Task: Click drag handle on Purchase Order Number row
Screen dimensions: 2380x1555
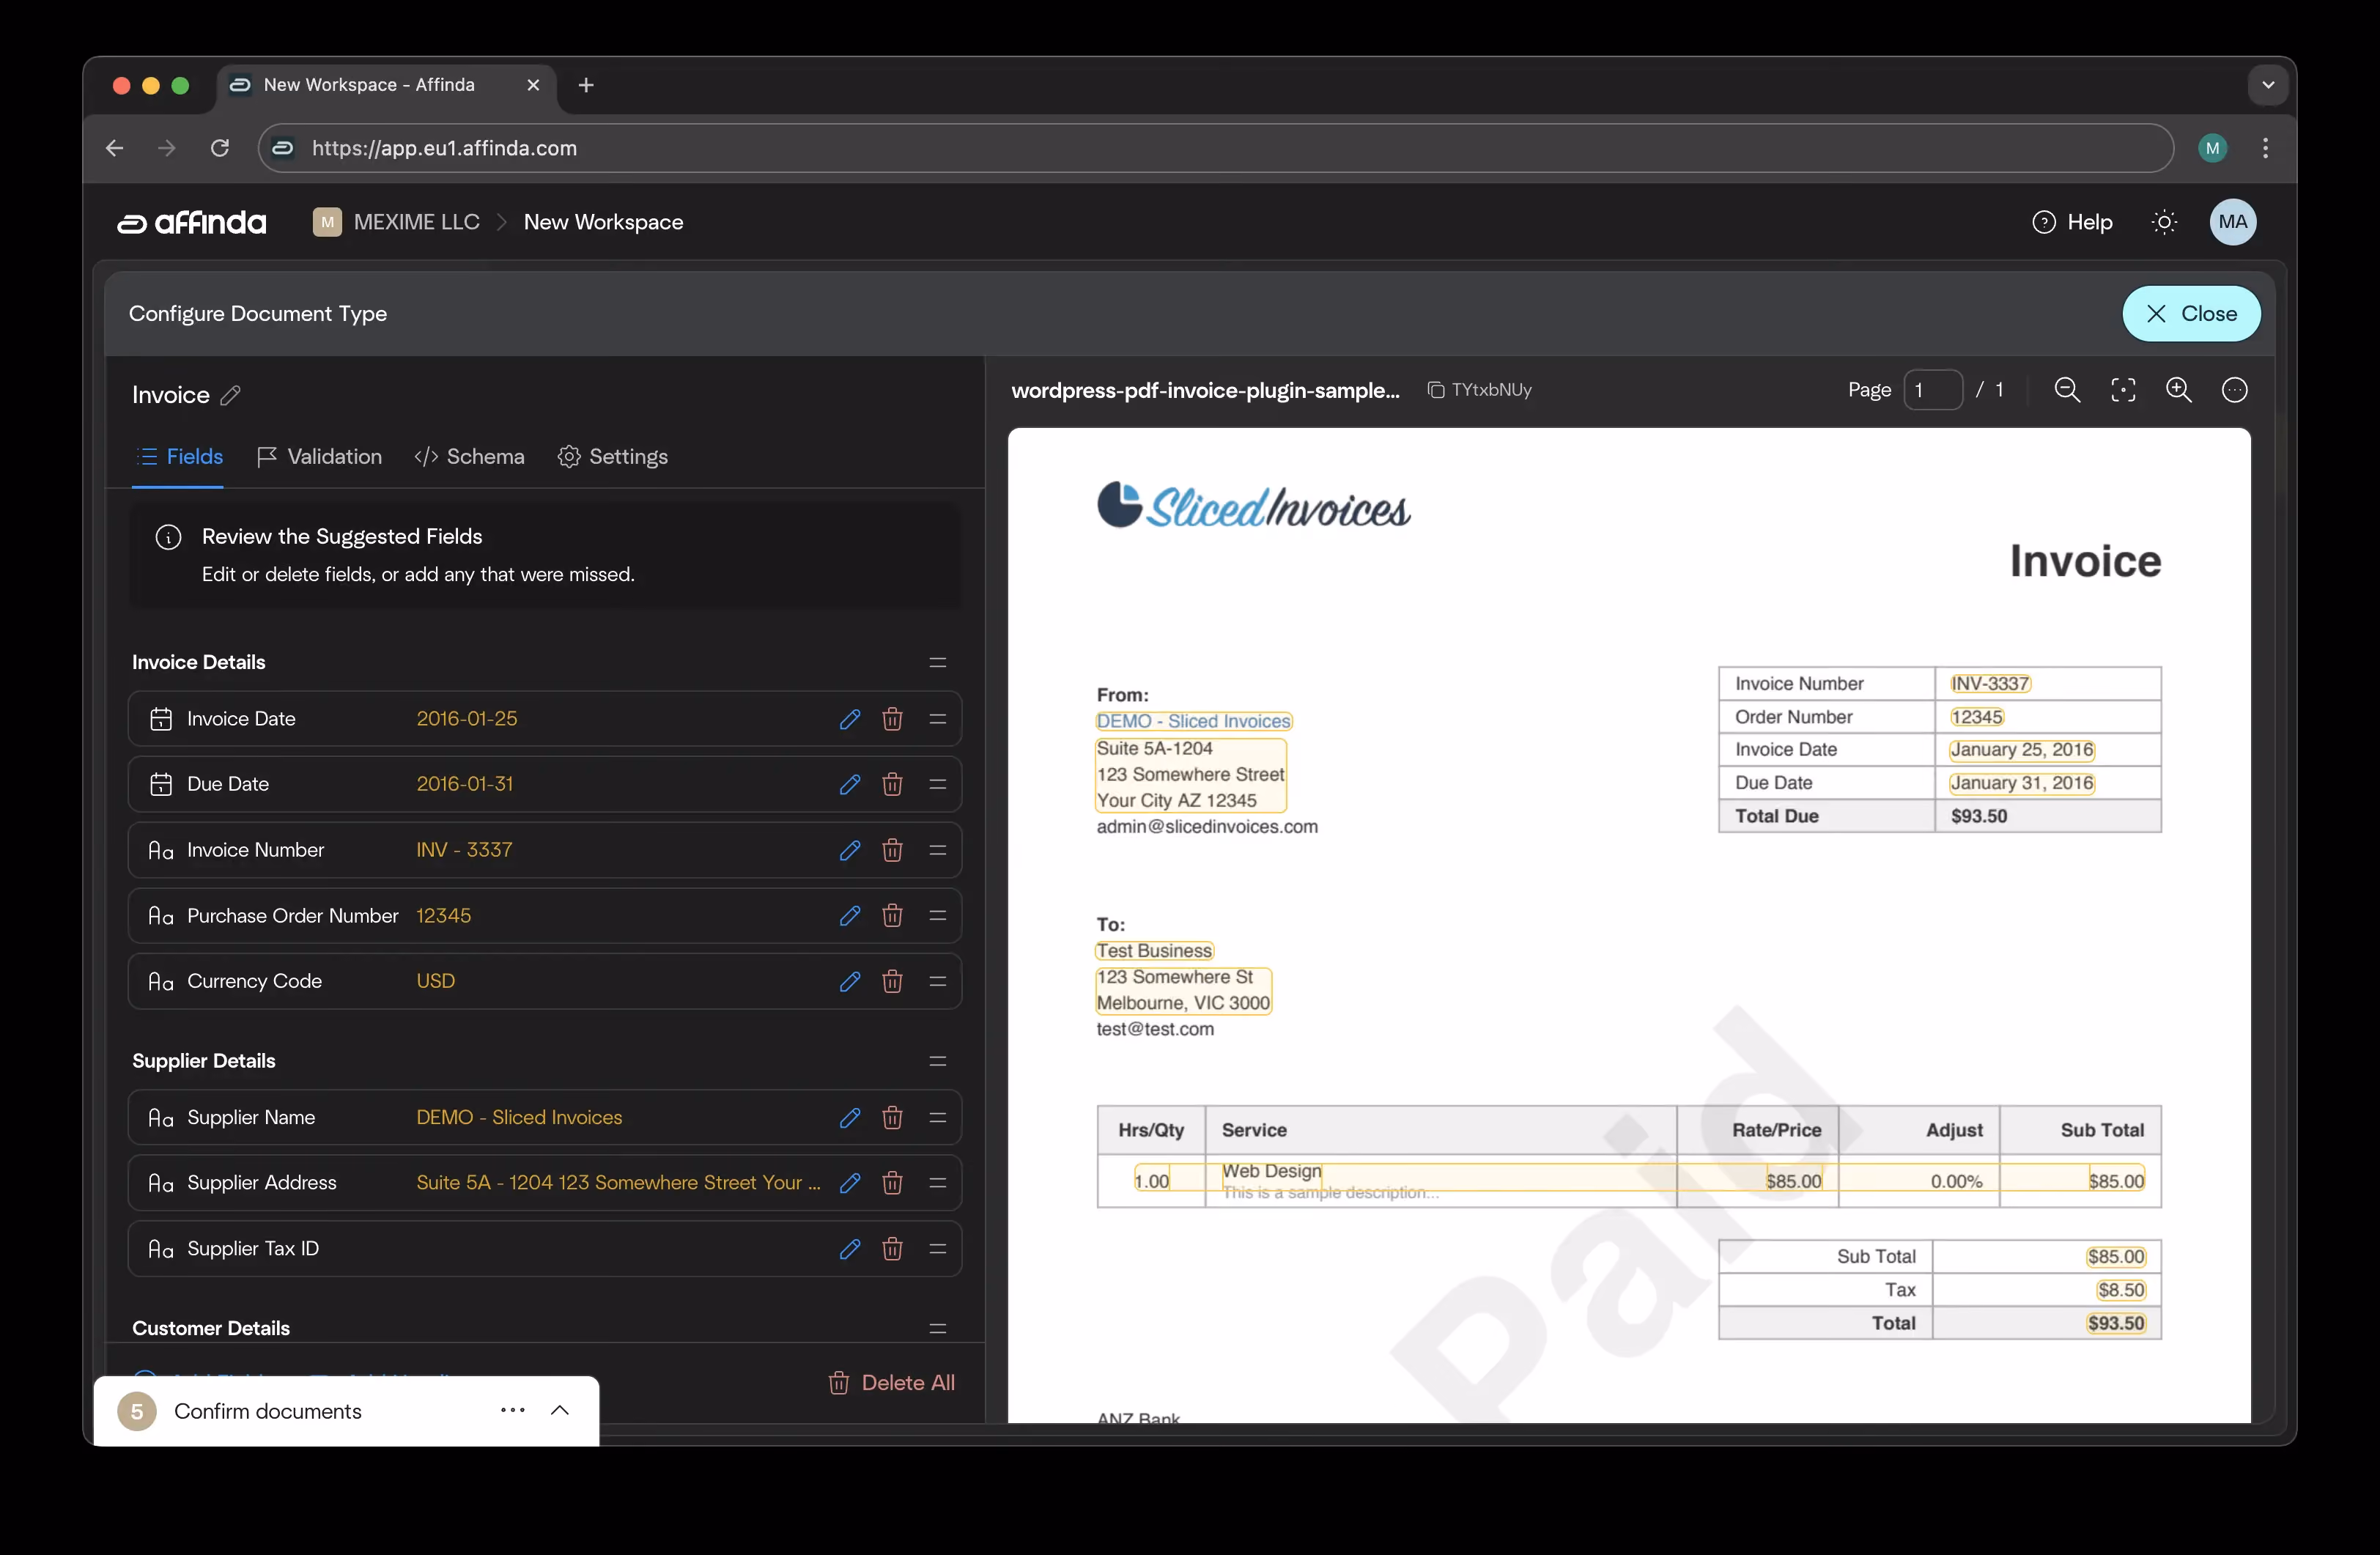Action: coord(937,915)
